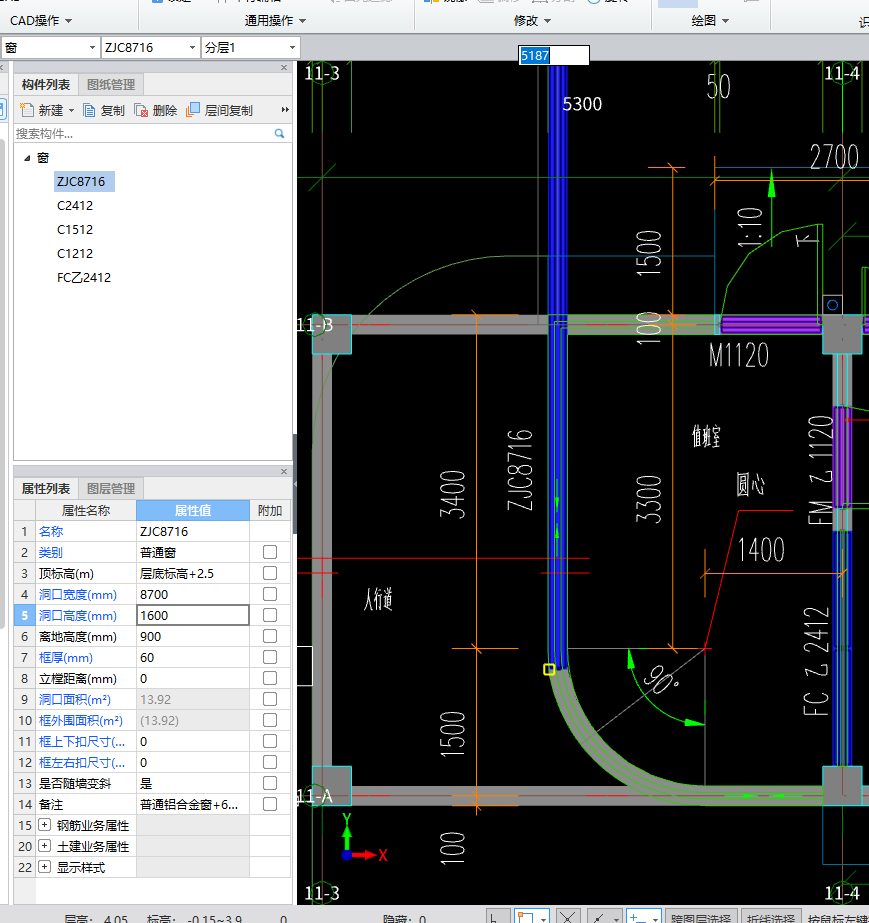Check the 附加 box for 离地高度 row
Image resolution: width=869 pixels, height=923 pixels.
(x=270, y=636)
